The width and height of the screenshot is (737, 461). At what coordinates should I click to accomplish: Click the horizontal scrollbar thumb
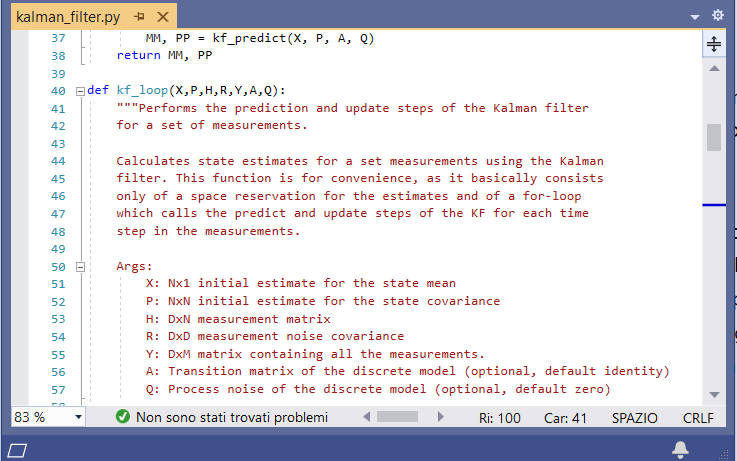point(396,417)
